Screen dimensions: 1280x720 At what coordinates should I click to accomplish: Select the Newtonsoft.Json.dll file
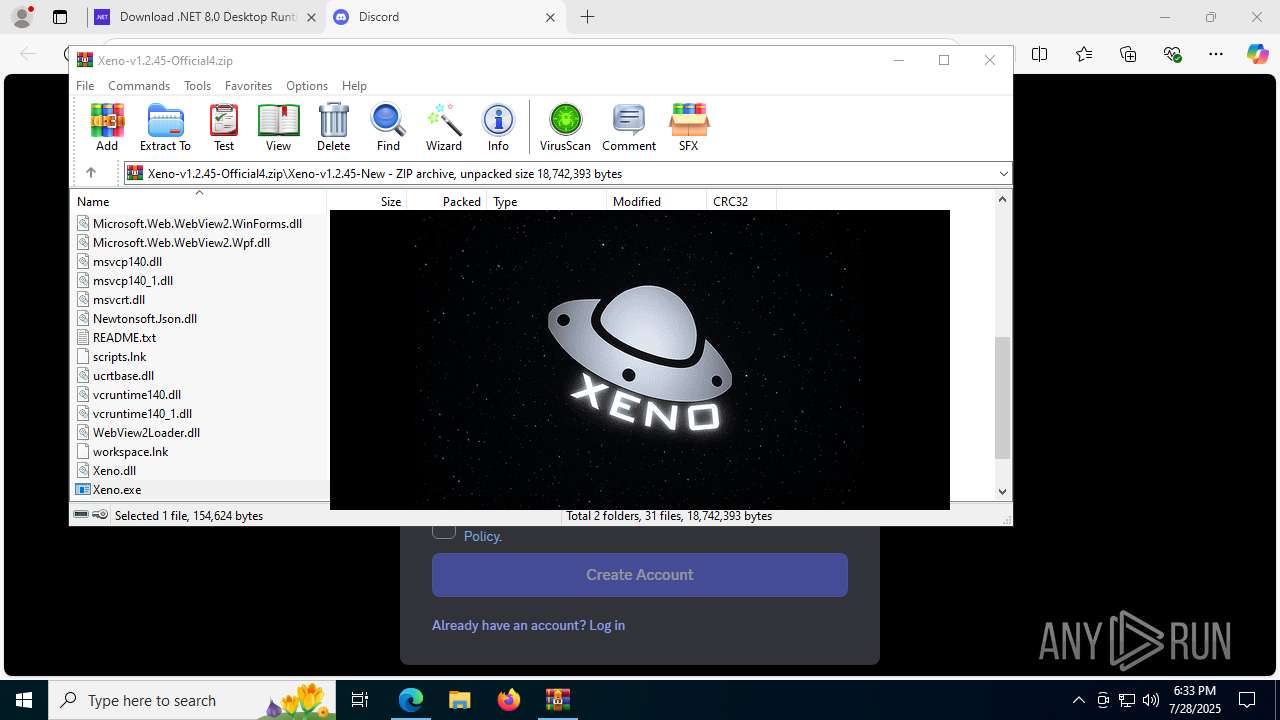pyautogui.click(x=145, y=319)
